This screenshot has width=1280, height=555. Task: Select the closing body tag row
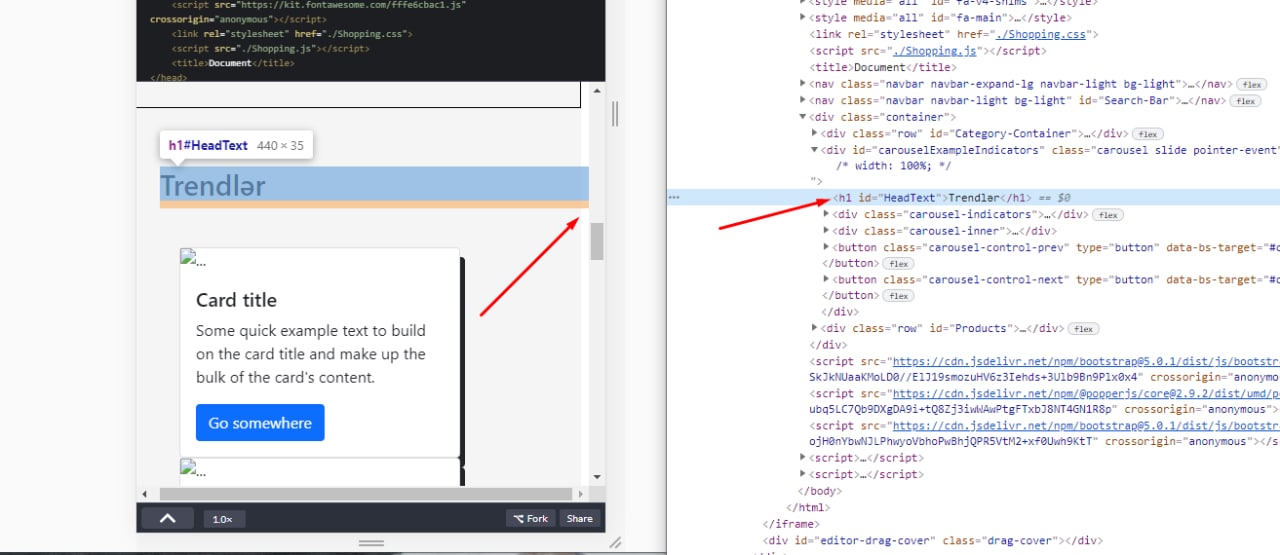820,491
